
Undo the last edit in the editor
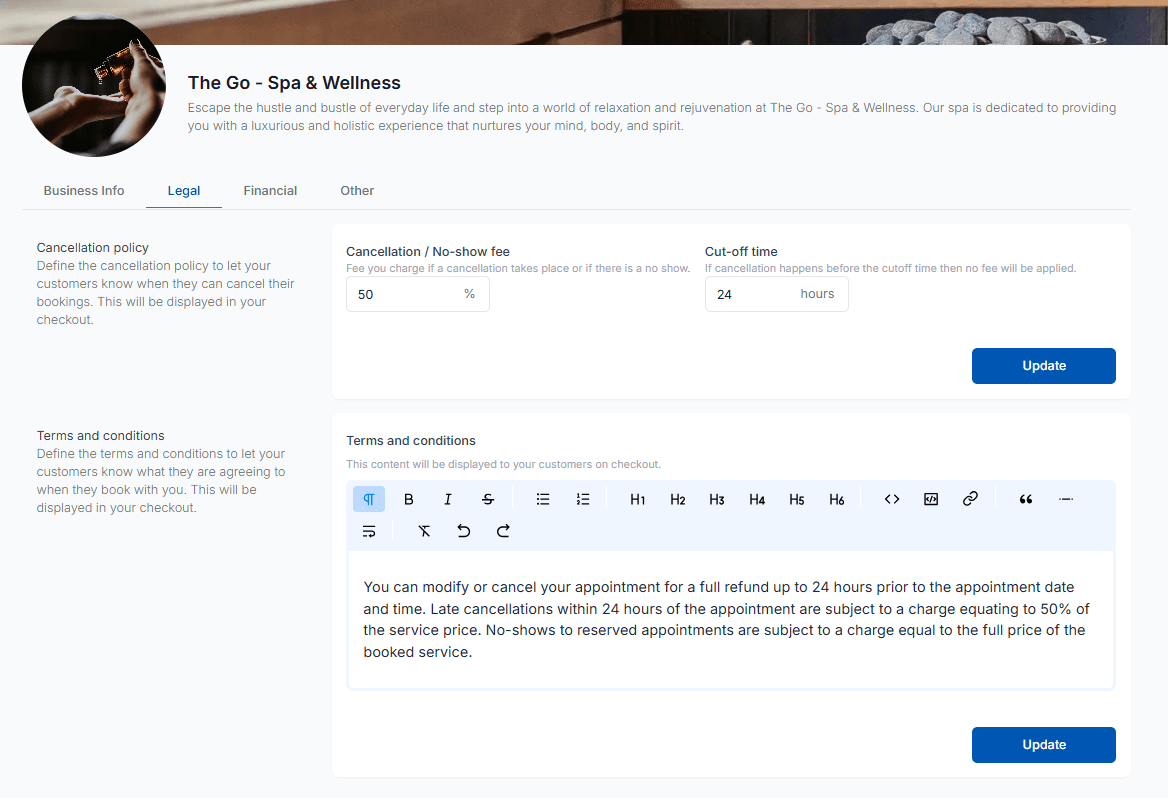[463, 531]
